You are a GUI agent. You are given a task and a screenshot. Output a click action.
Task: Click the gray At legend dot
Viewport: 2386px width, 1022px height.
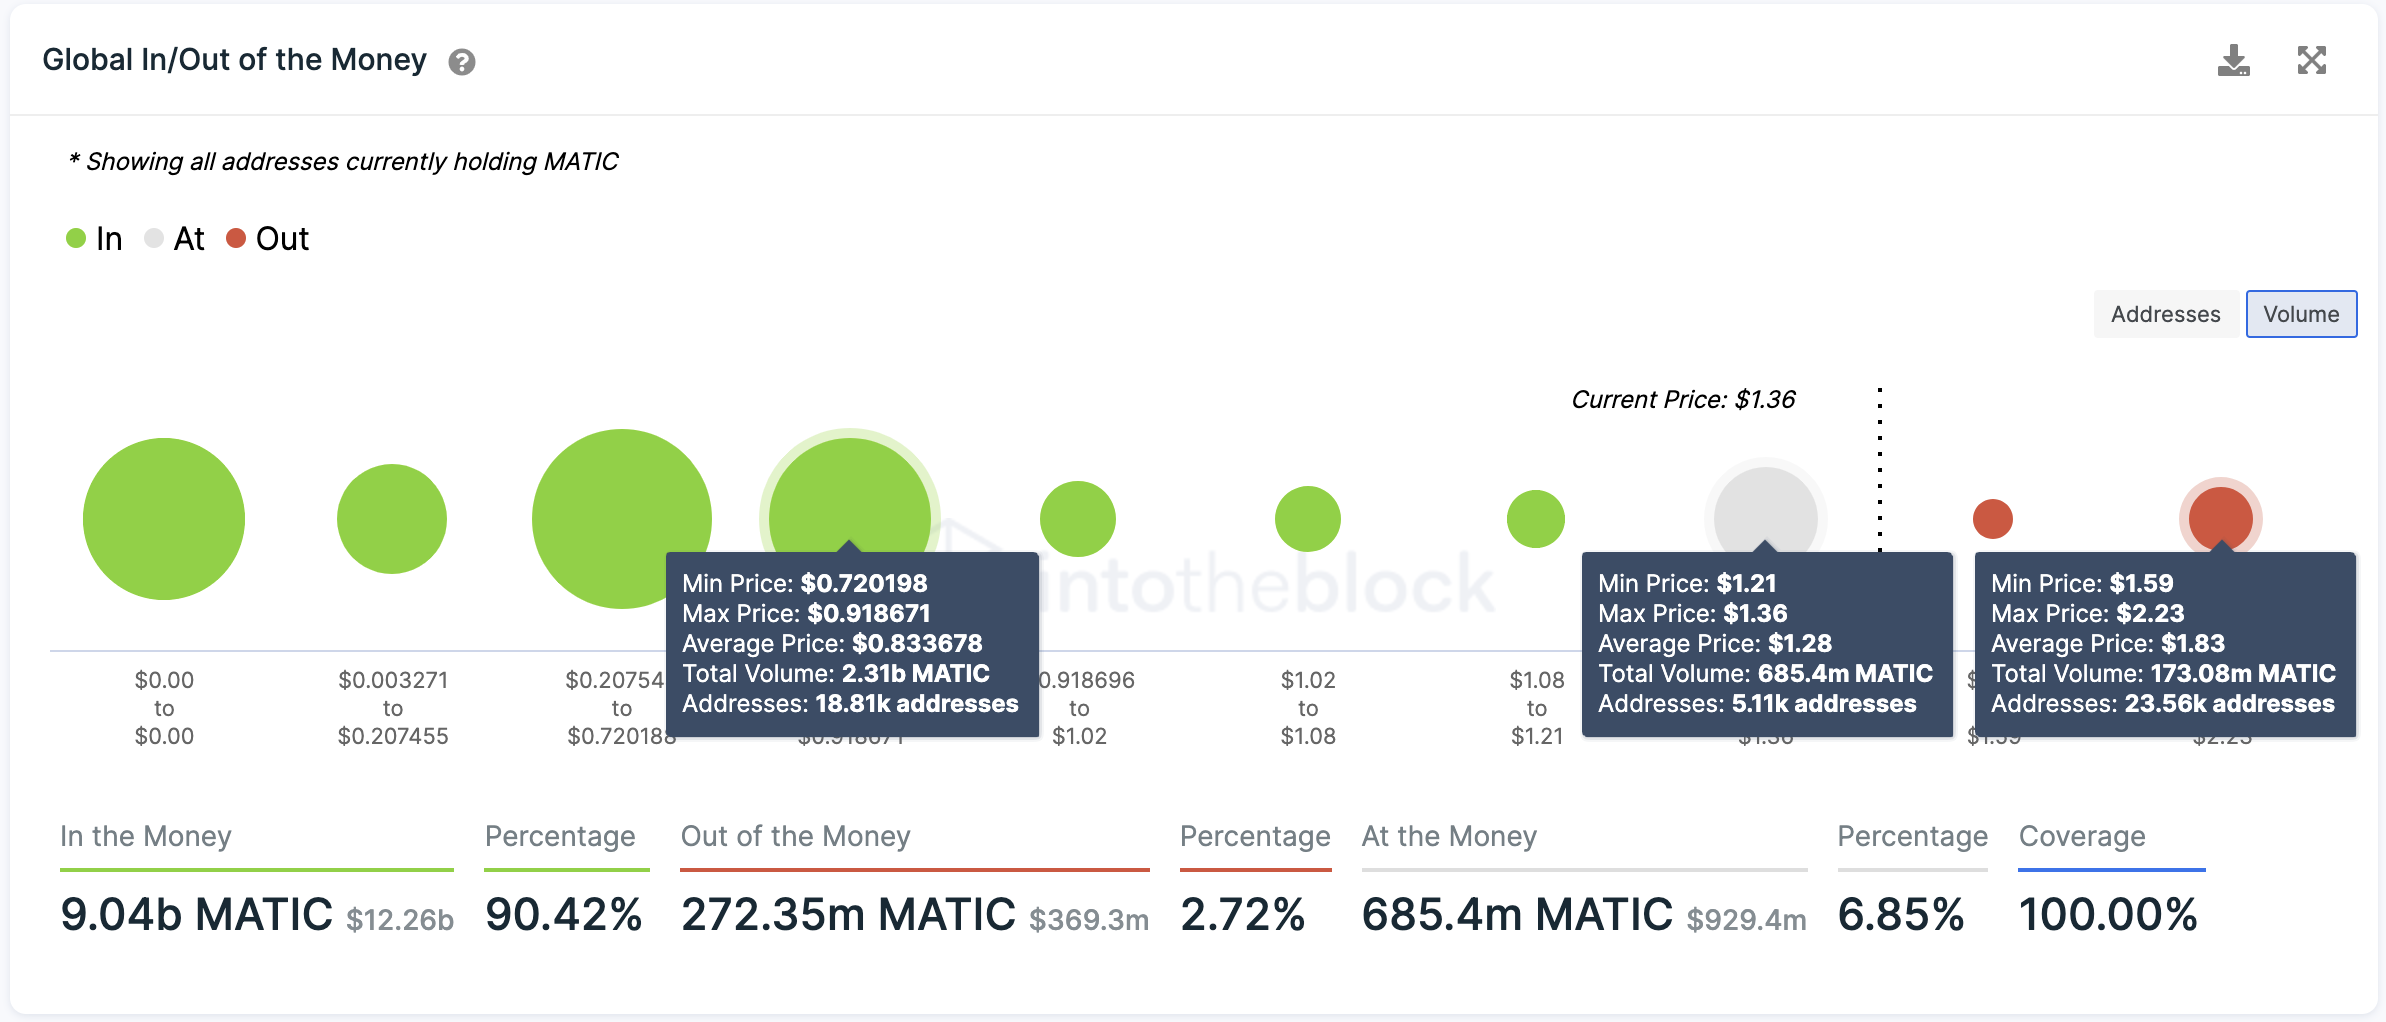coord(154,238)
